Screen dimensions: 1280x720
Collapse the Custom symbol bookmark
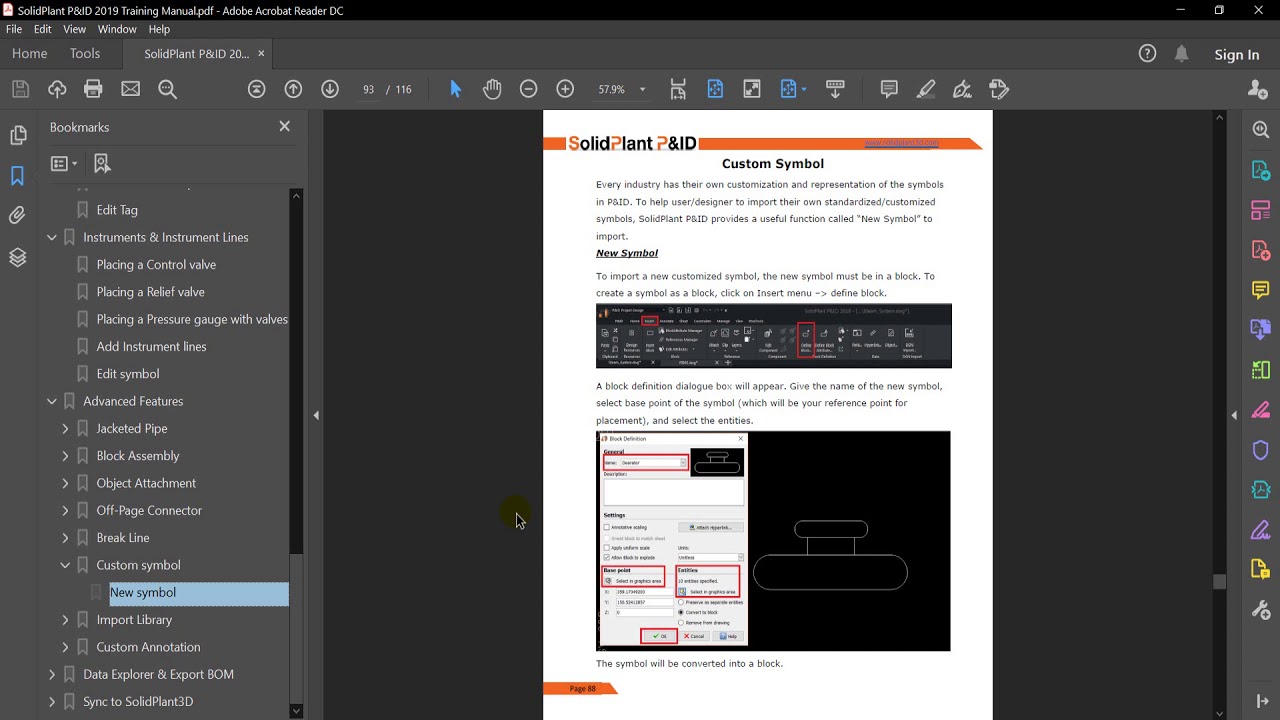[65, 565]
